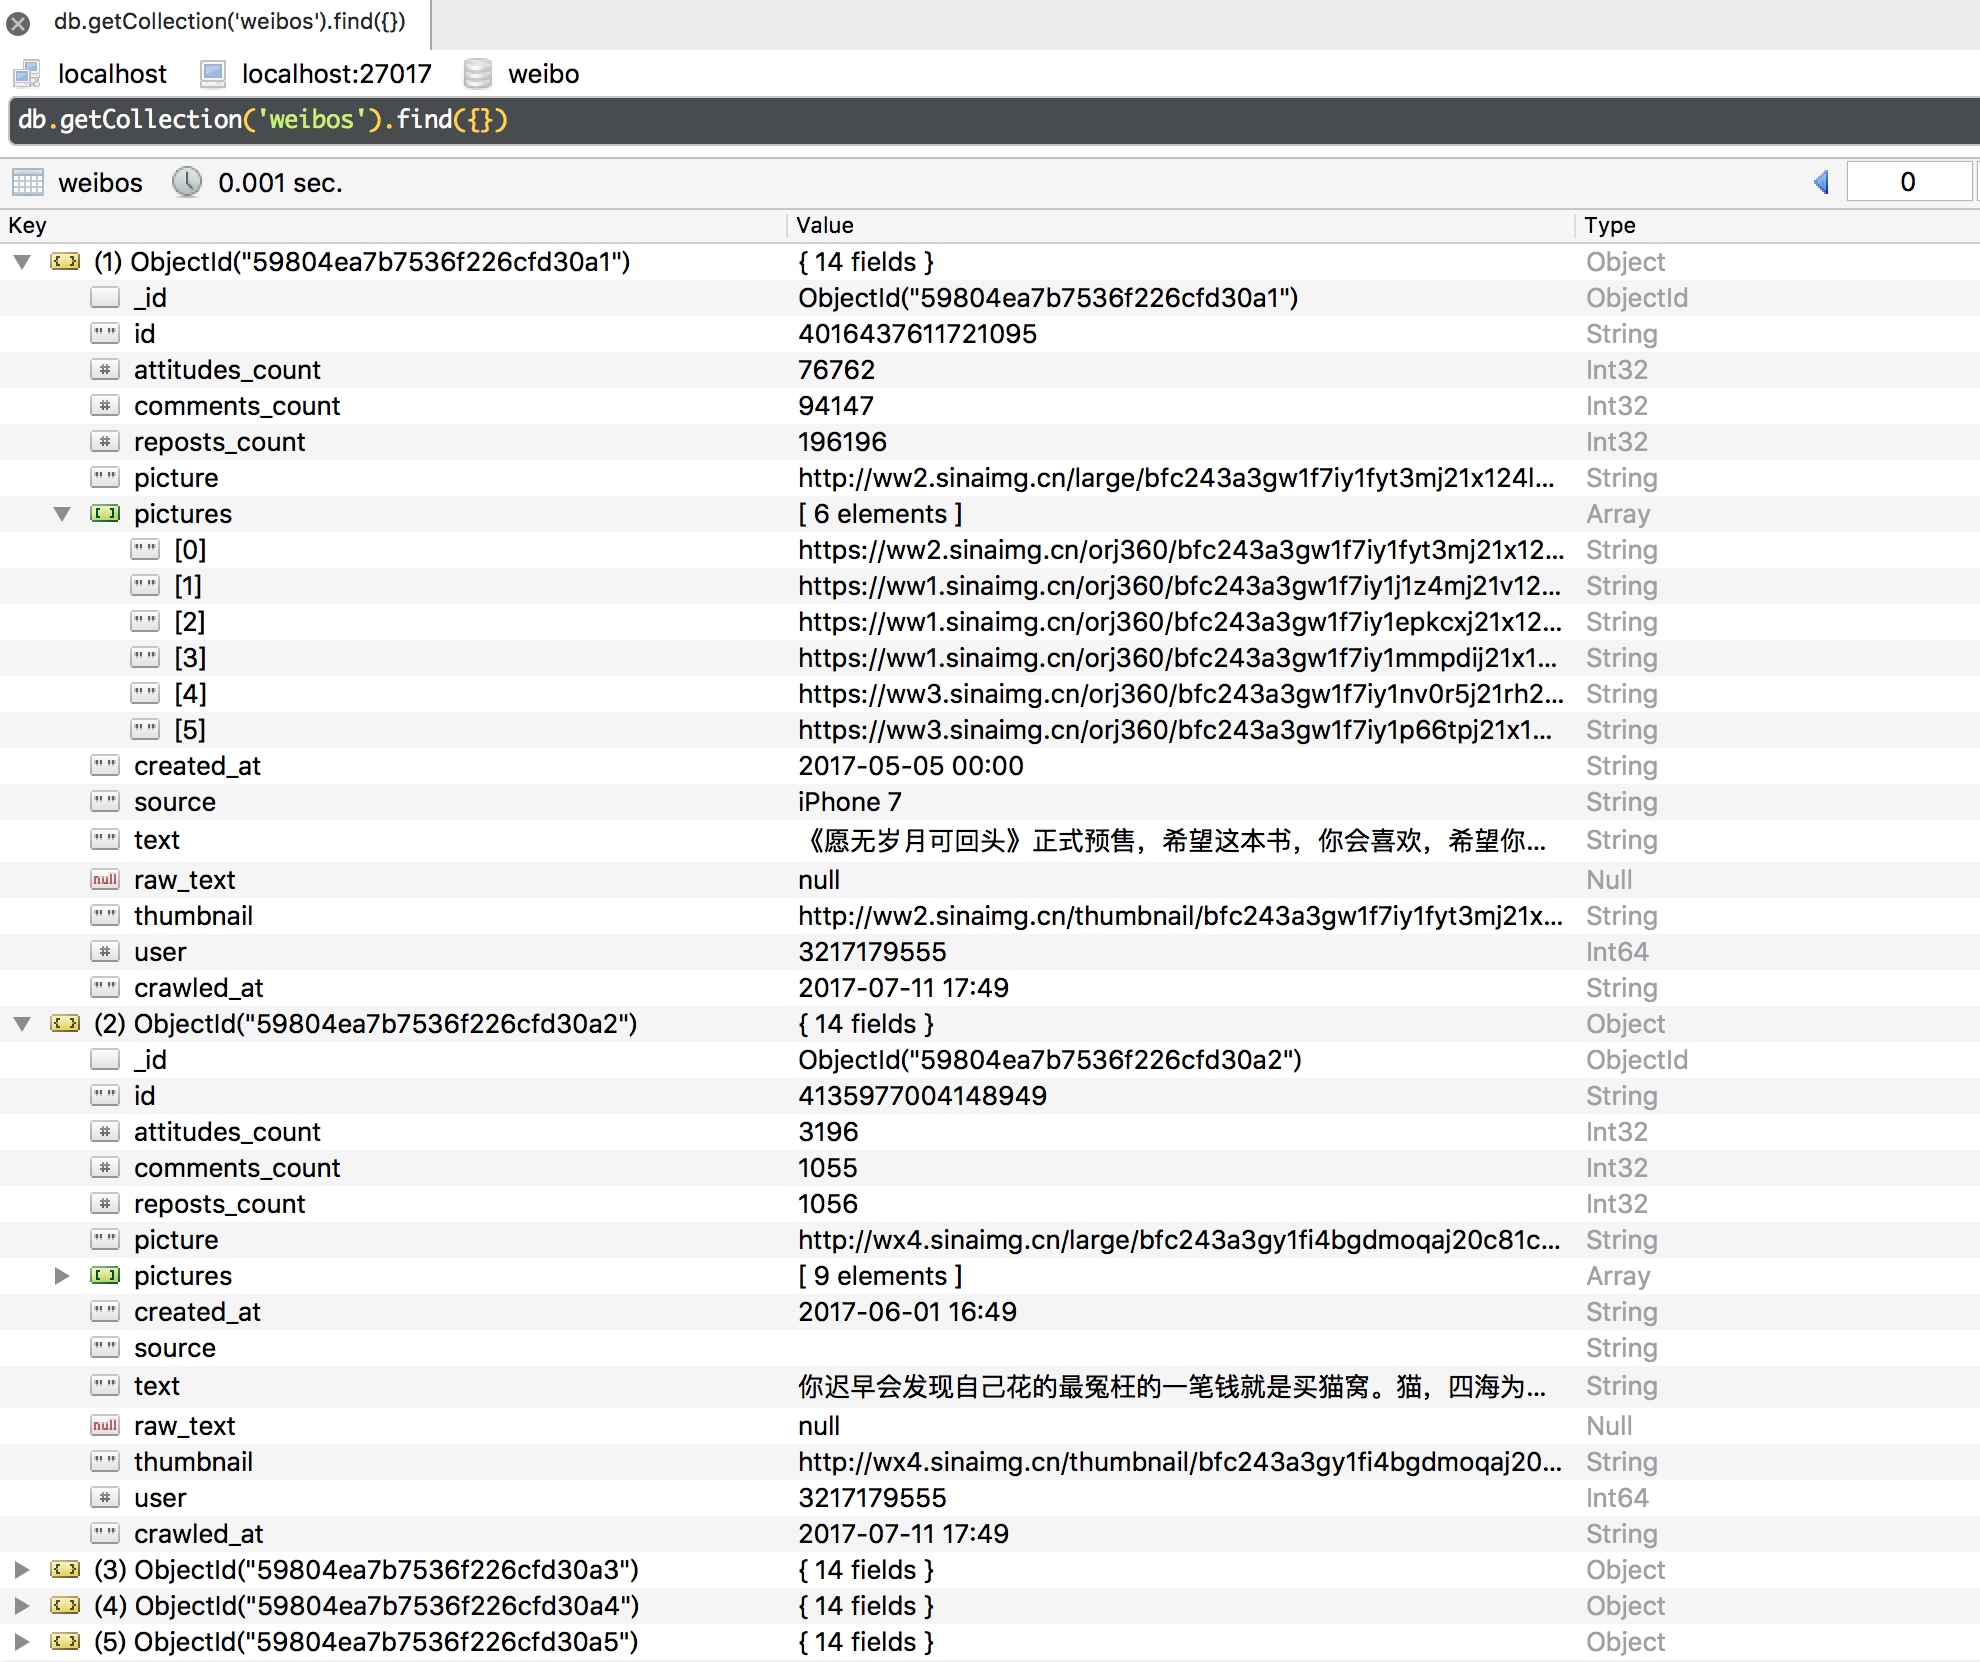Select pictures element [3] row
This screenshot has height=1662, width=1980.
(x=990, y=658)
